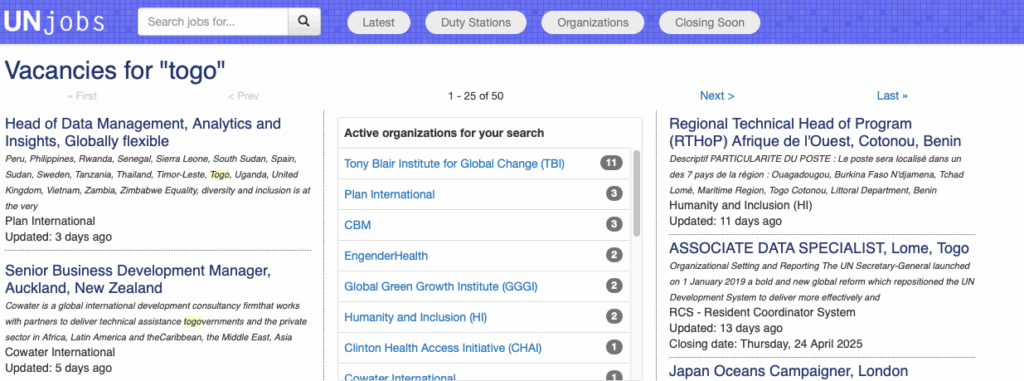Click the magnifying glass search icon
The width and height of the screenshot is (1024, 381).
304,22
